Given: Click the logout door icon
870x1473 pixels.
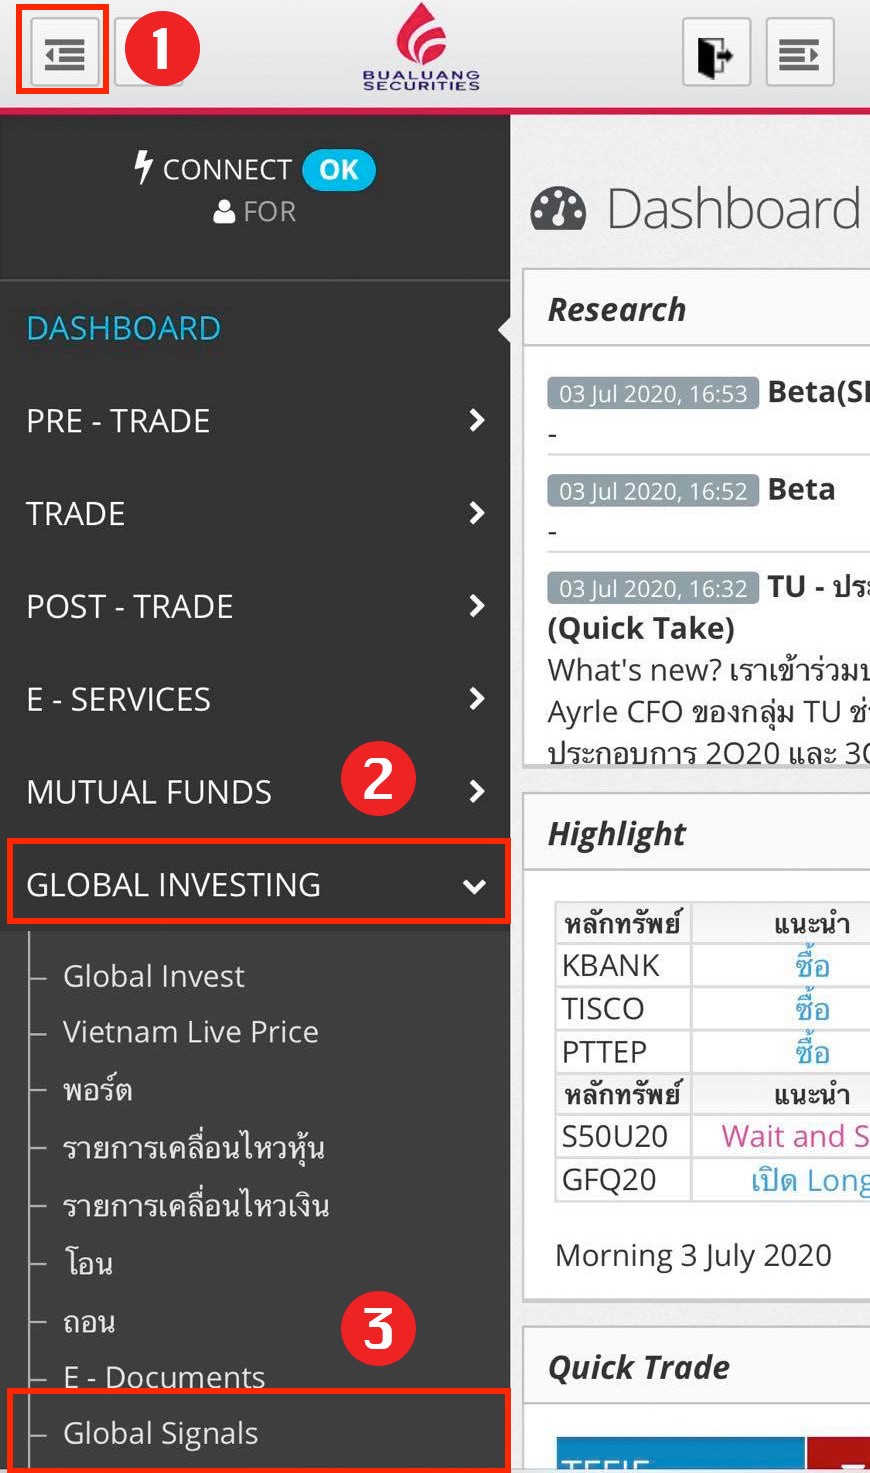Looking at the screenshot, I should click(716, 53).
